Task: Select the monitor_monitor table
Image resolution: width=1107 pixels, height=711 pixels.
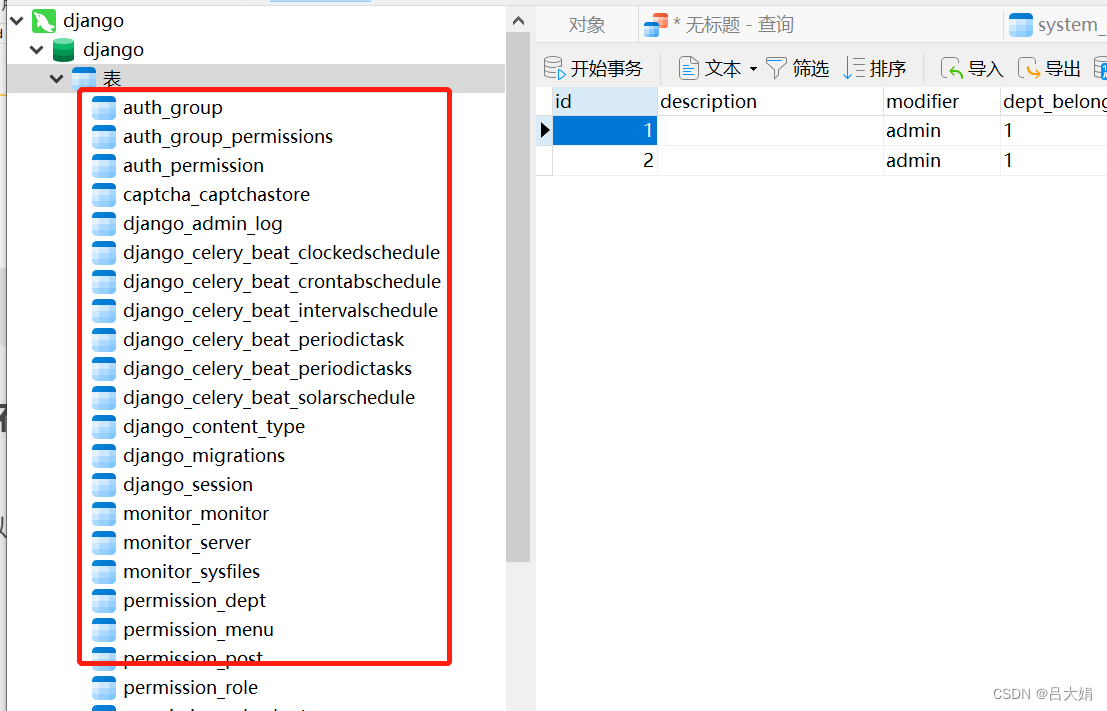Action: coord(196,514)
